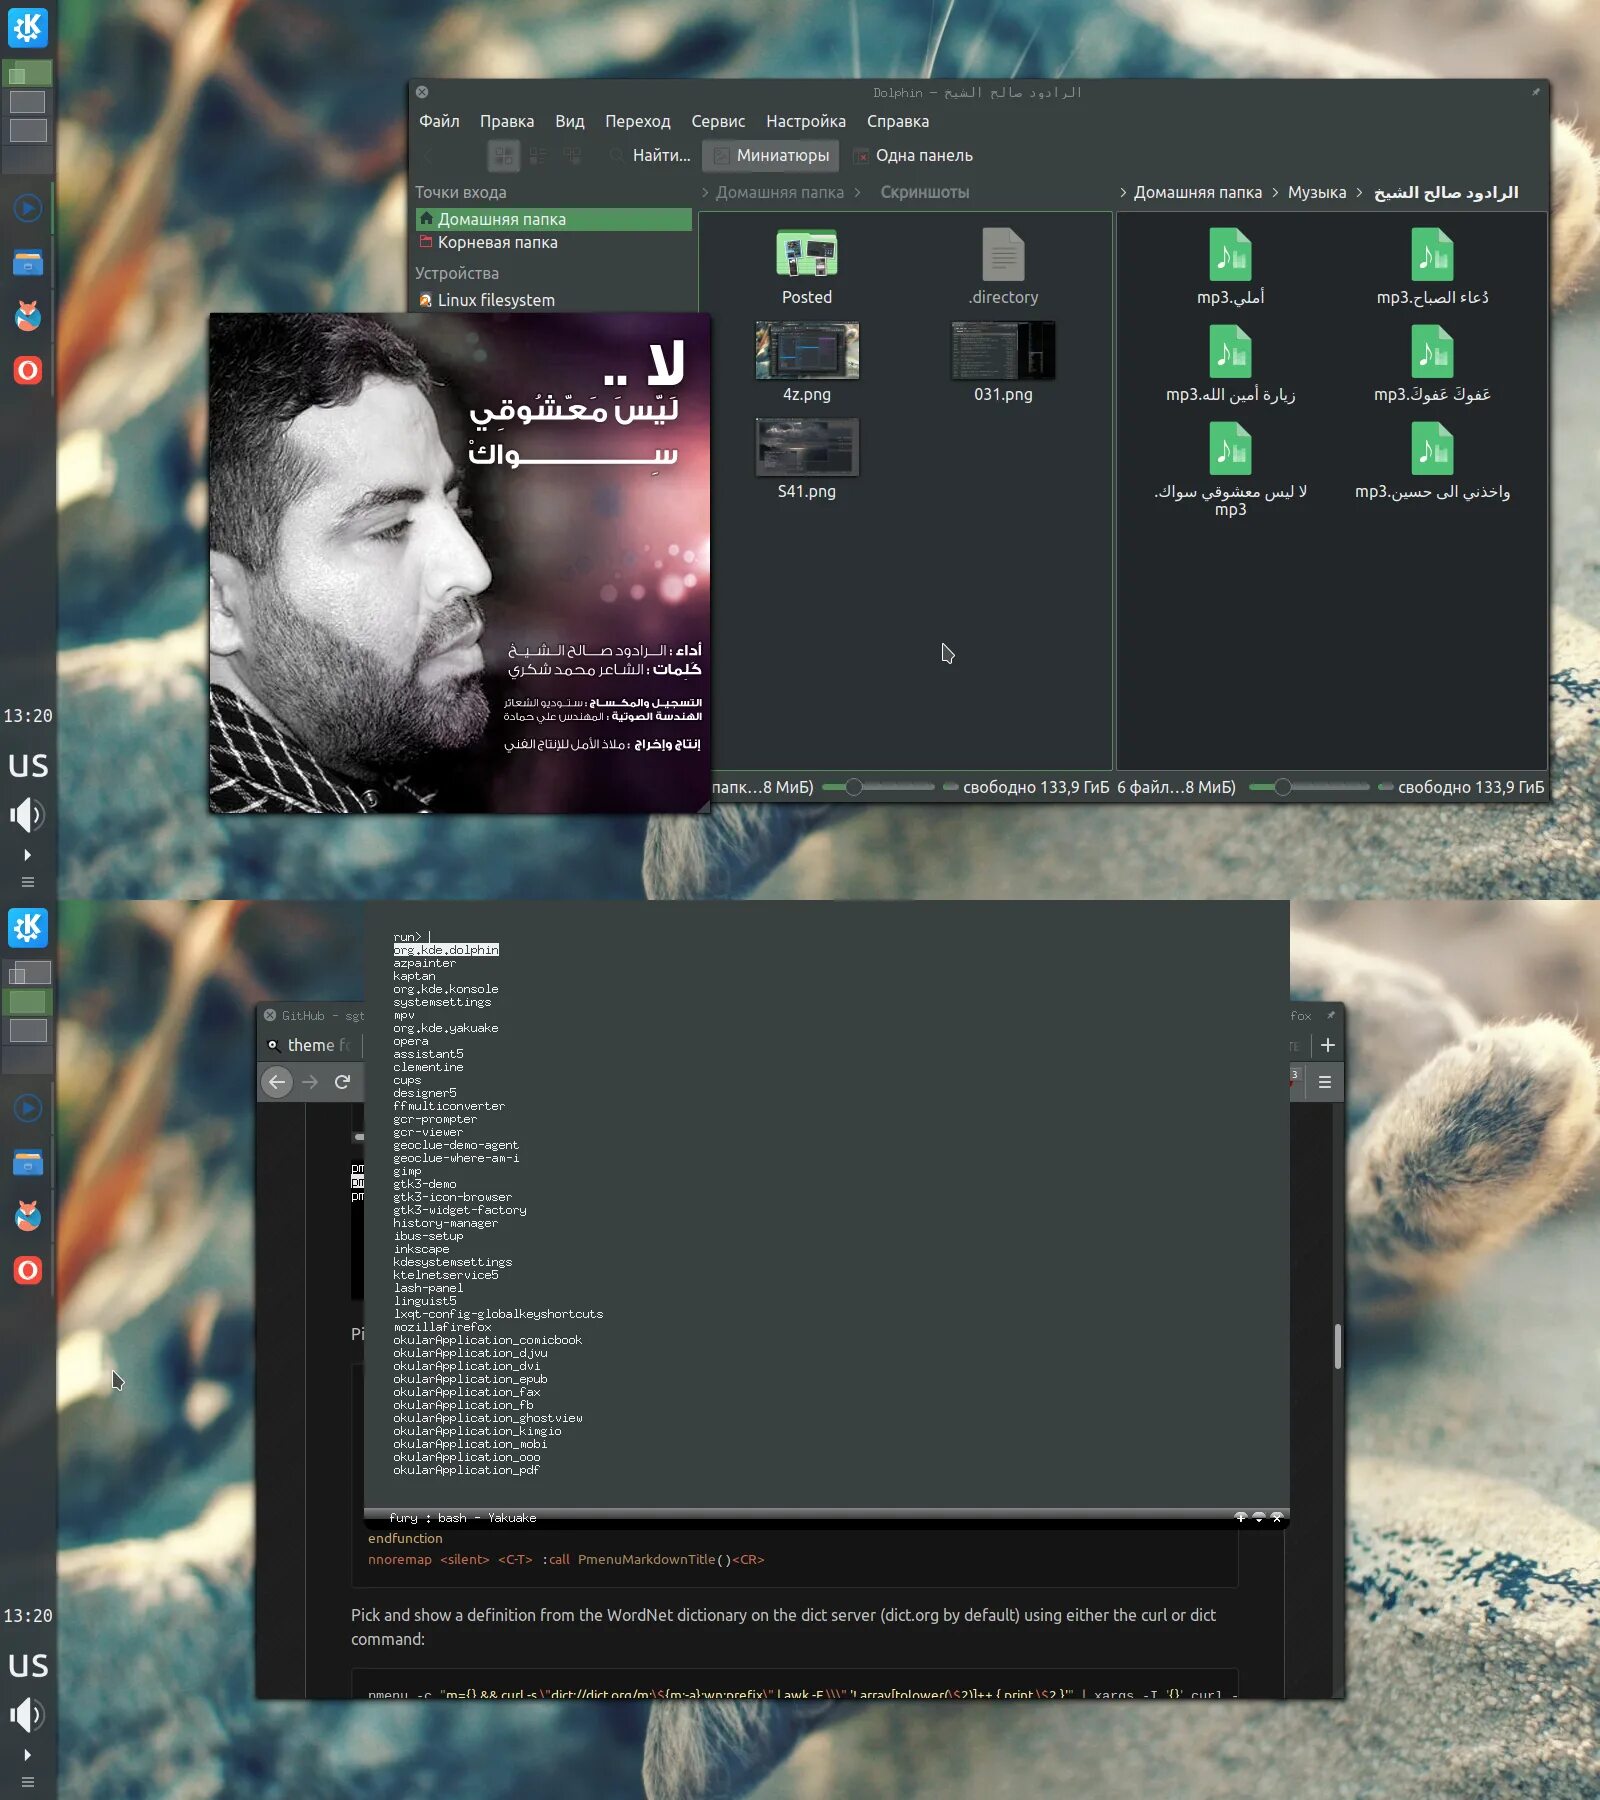The image size is (1600, 1800).
Task: Click the volume speaker icon above the Dolphin-side panel tray arrow
Action: click(x=27, y=815)
